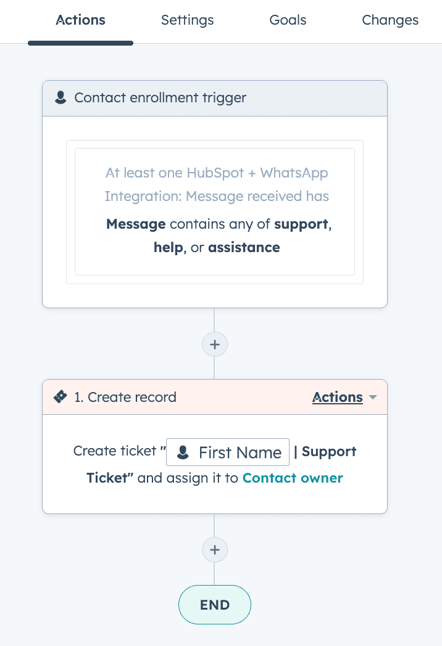
Task: Click the ticket icon beside Create record
Action: 60,397
